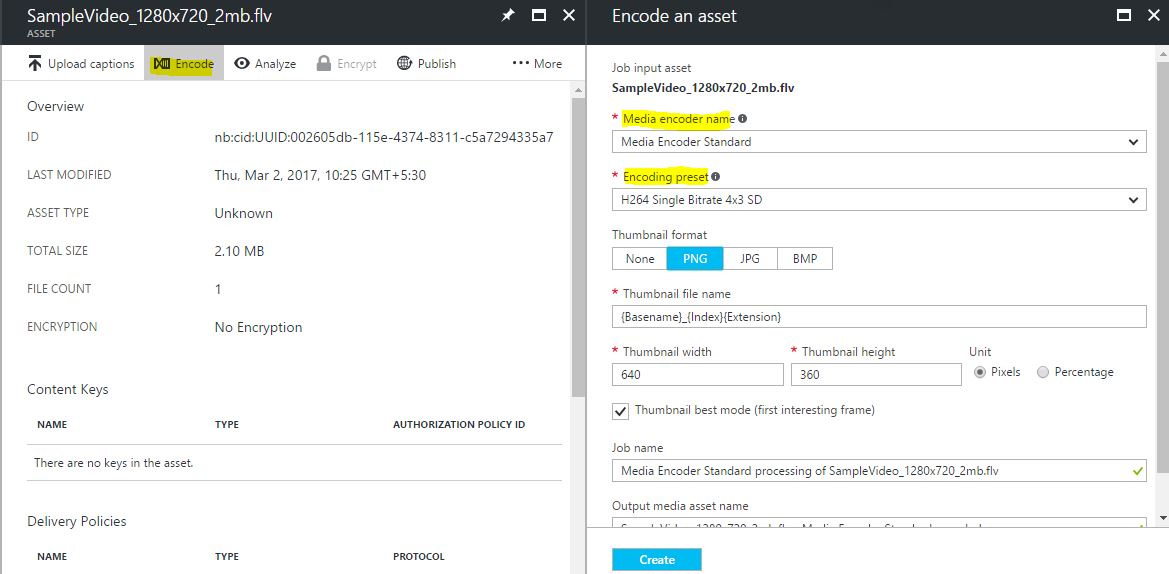
Task: Select the Percentage unit radio button
Action: click(1043, 372)
